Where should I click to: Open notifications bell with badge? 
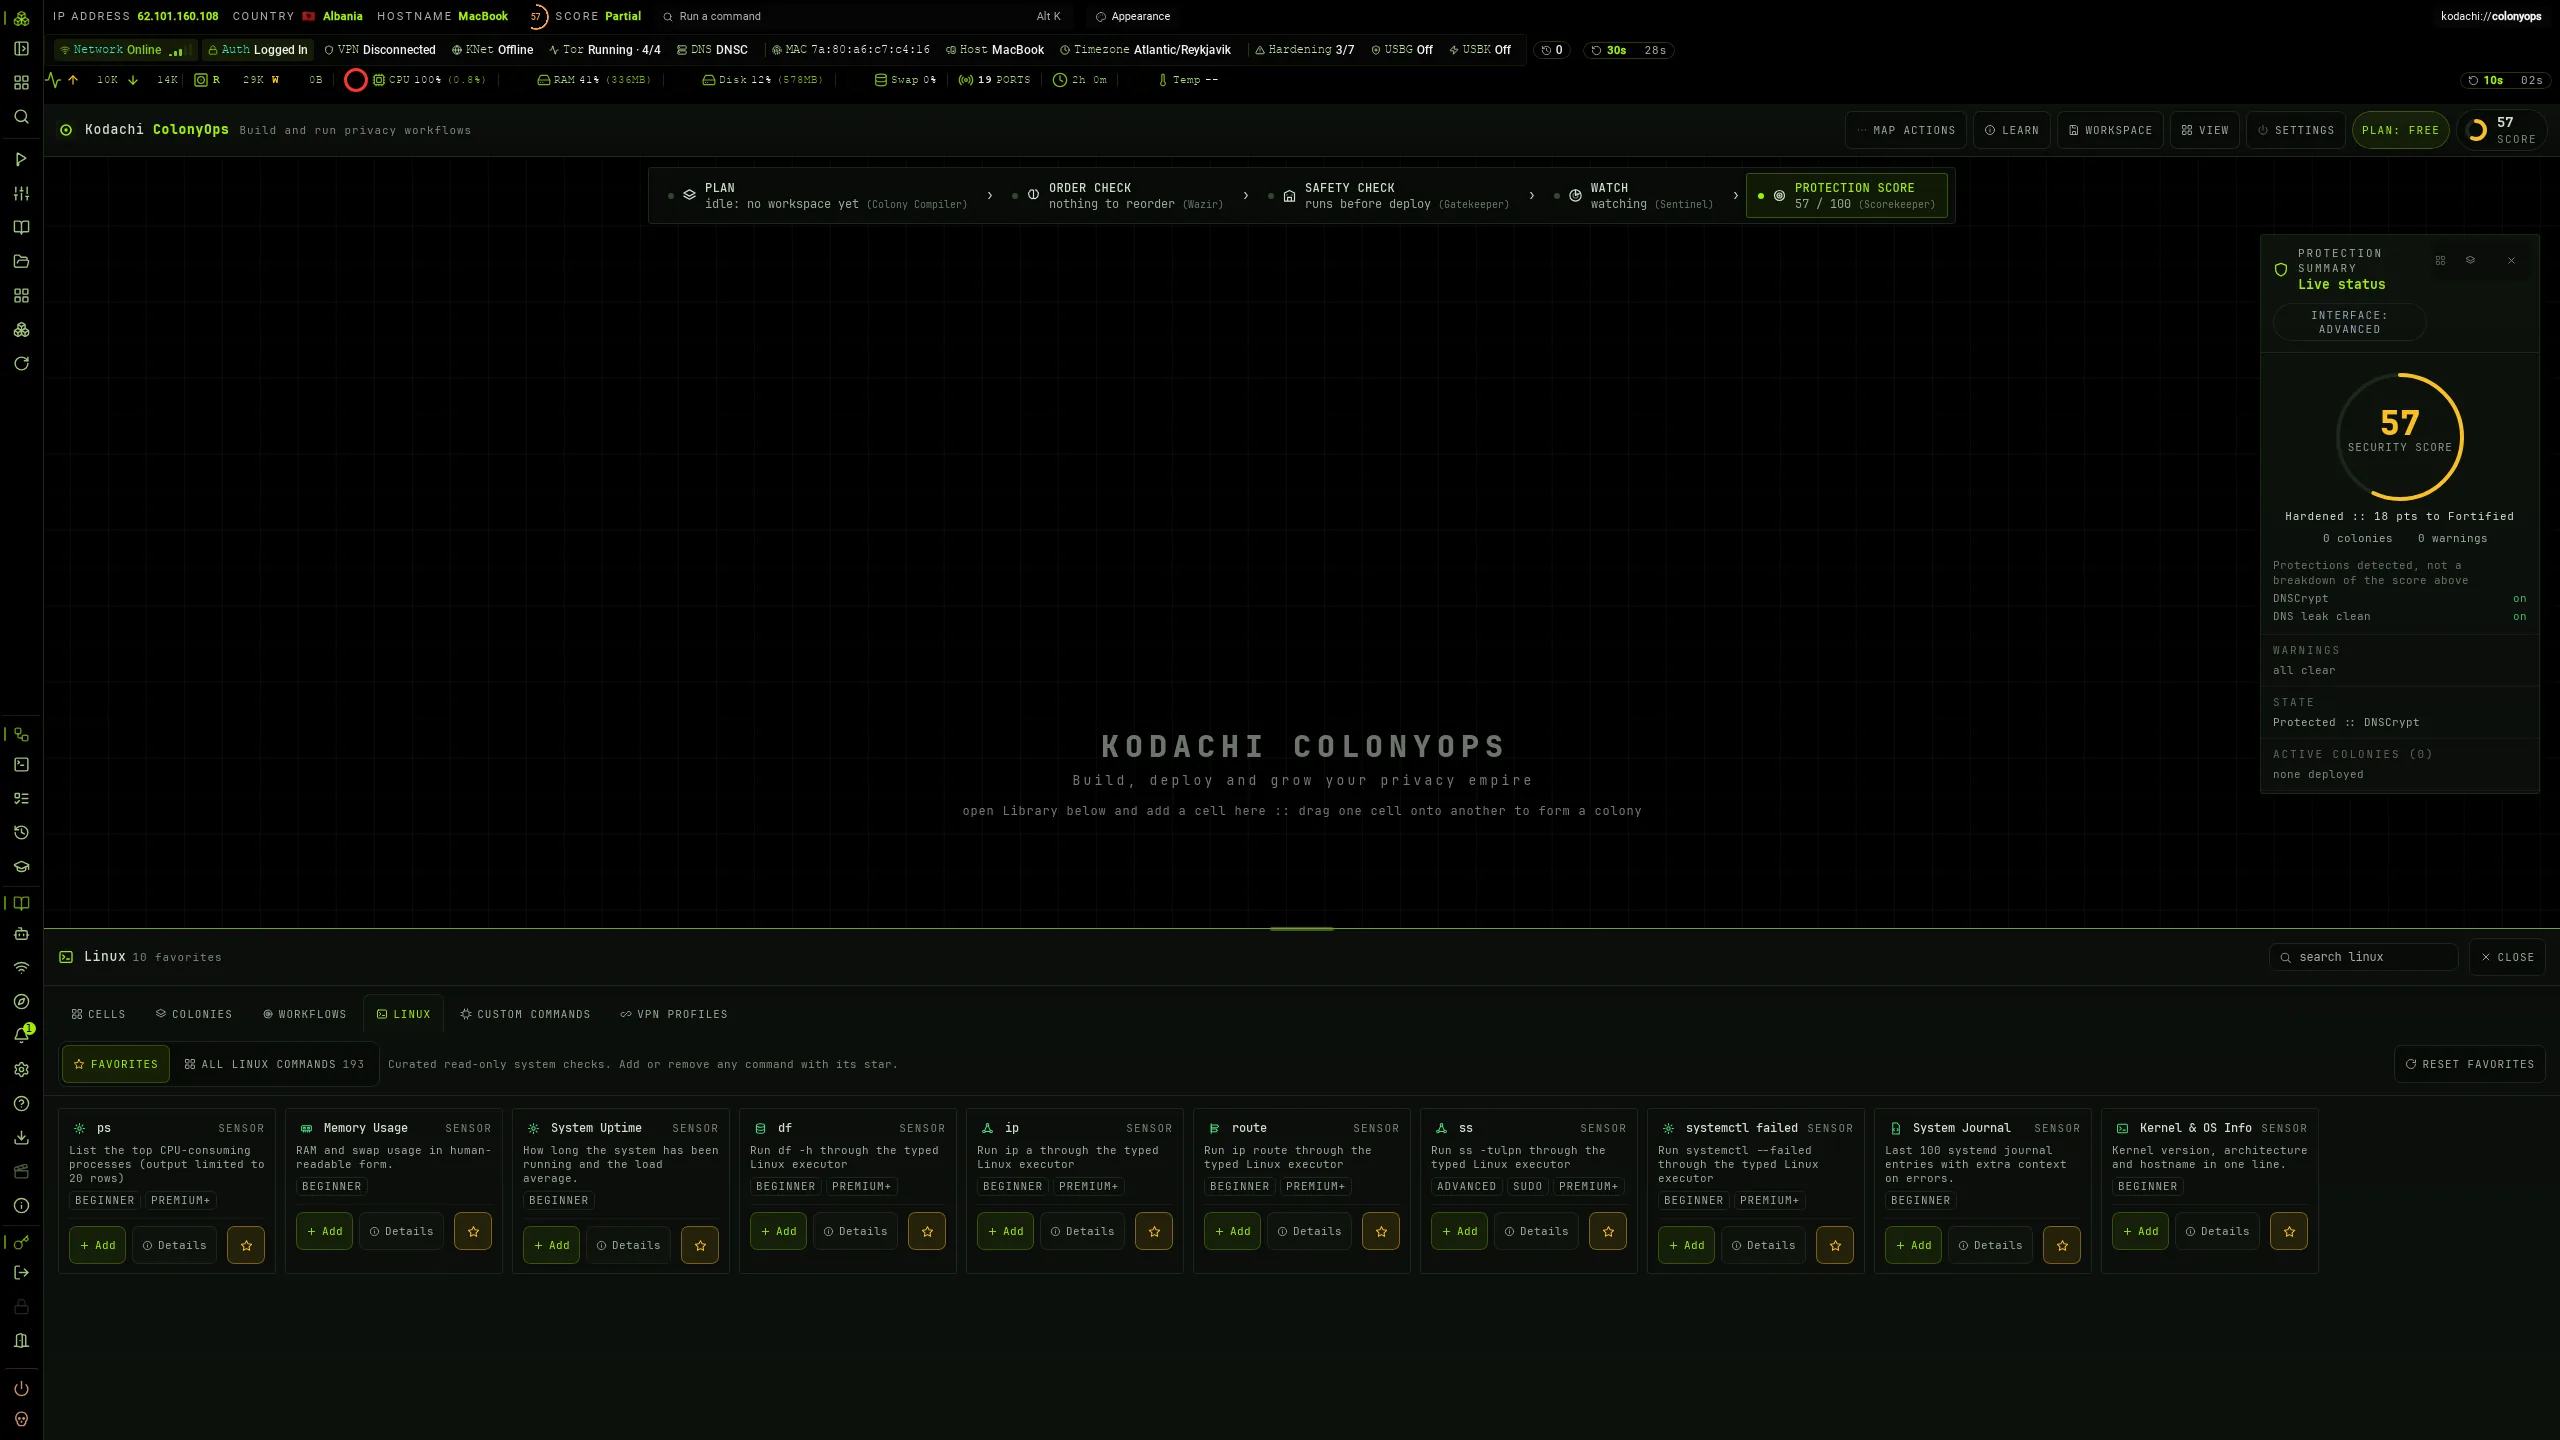pyautogui.click(x=21, y=1035)
